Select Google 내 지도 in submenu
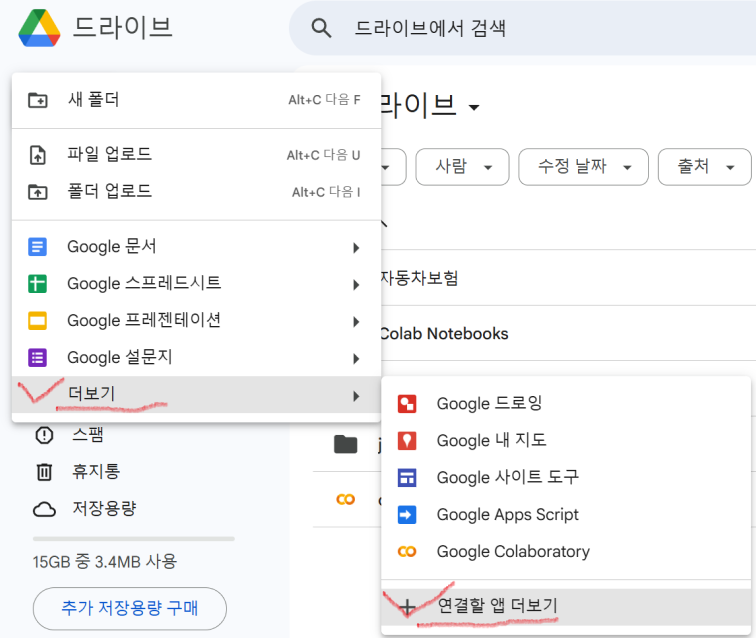This screenshot has width=756, height=638. 566,441
